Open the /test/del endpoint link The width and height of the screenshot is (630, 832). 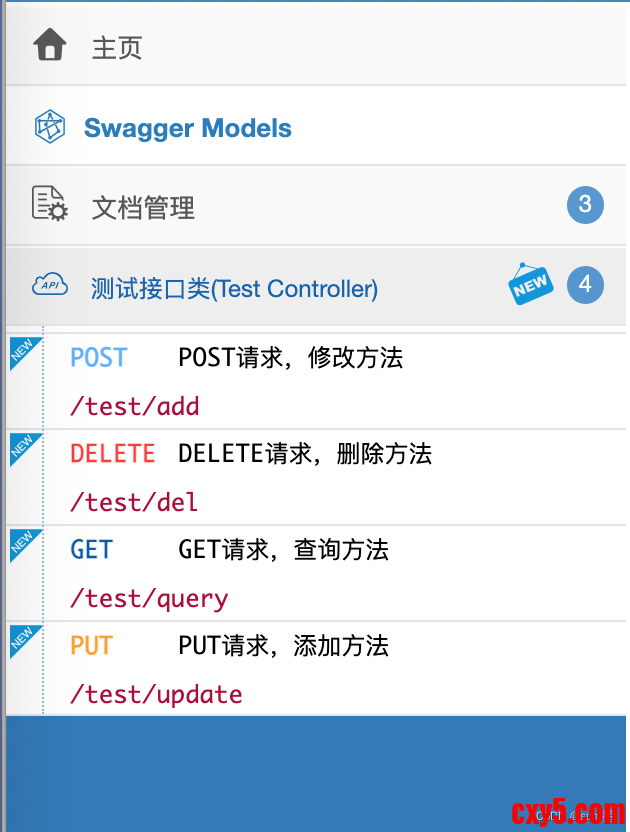134,502
